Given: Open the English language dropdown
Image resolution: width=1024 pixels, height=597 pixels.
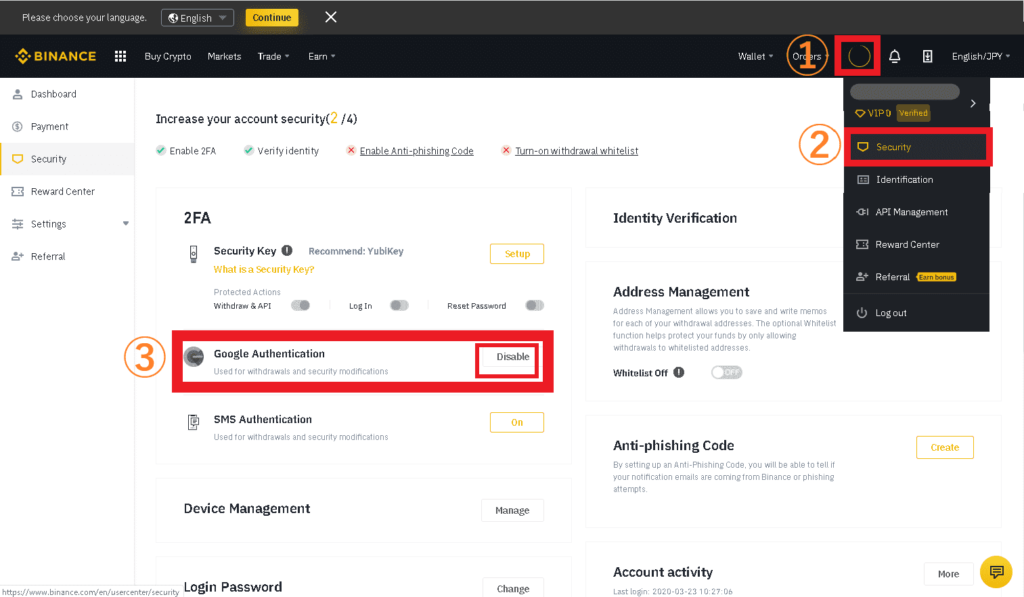Looking at the screenshot, I should coord(197,18).
